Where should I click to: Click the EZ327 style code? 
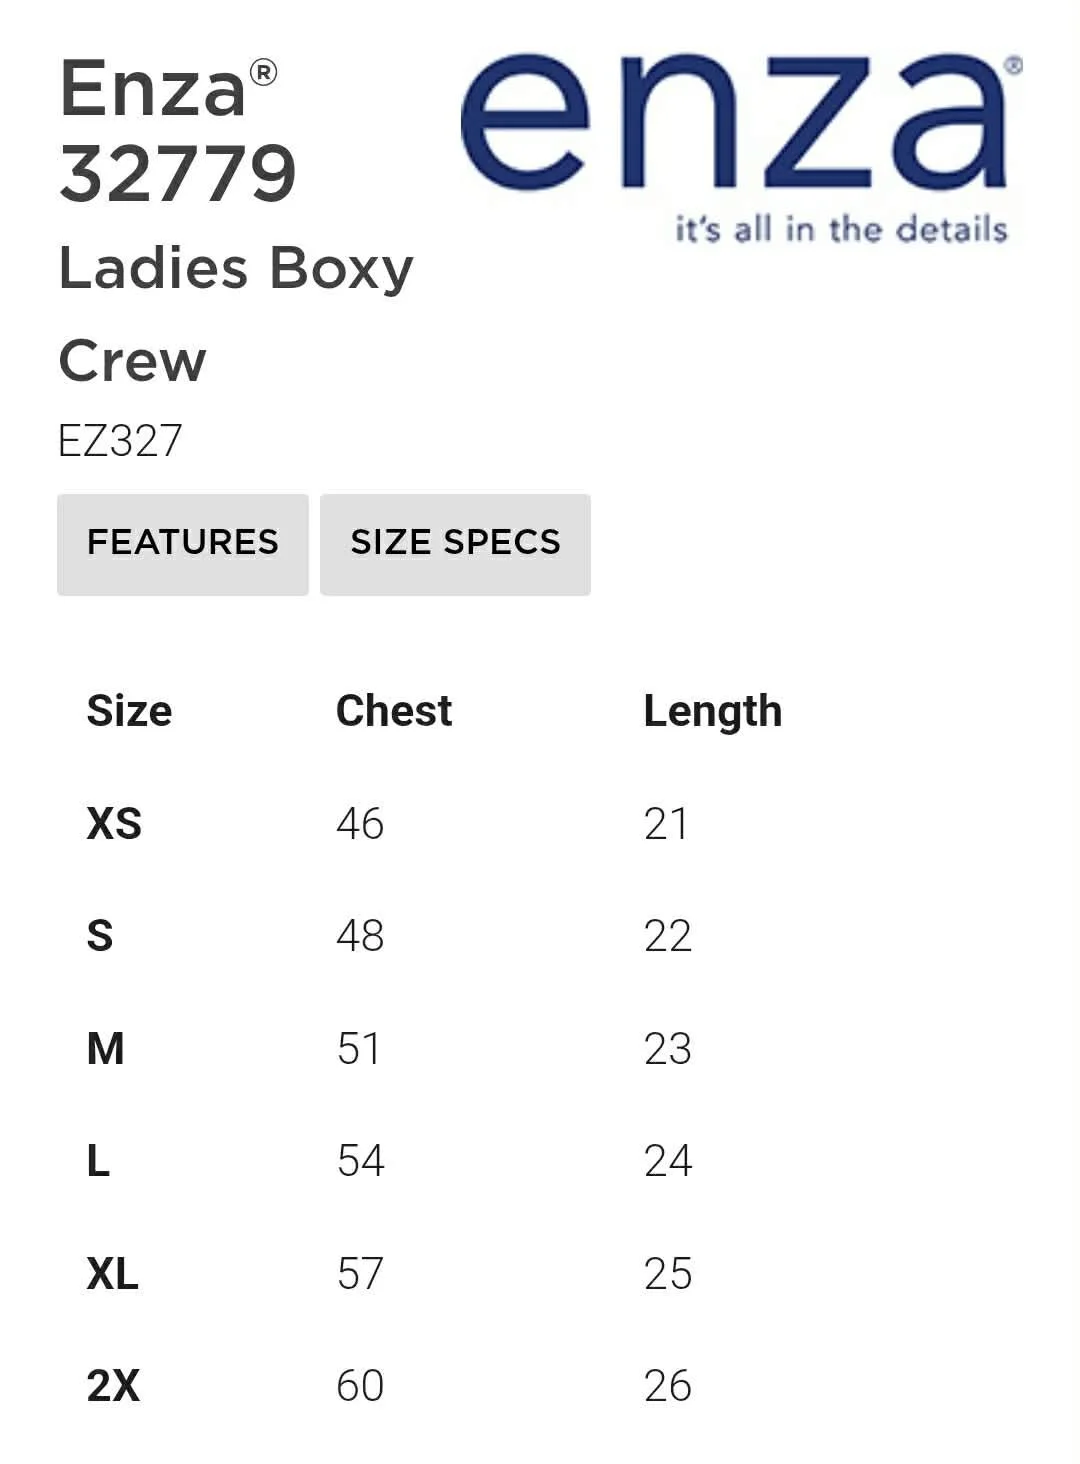[x=120, y=441]
